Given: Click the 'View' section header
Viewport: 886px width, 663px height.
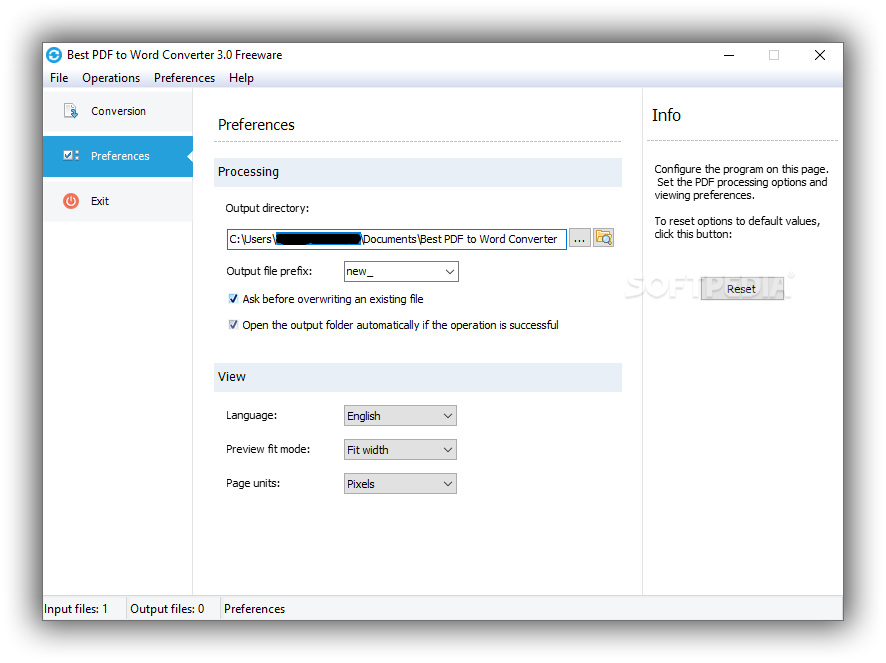Looking at the screenshot, I should [x=418, y=377].
